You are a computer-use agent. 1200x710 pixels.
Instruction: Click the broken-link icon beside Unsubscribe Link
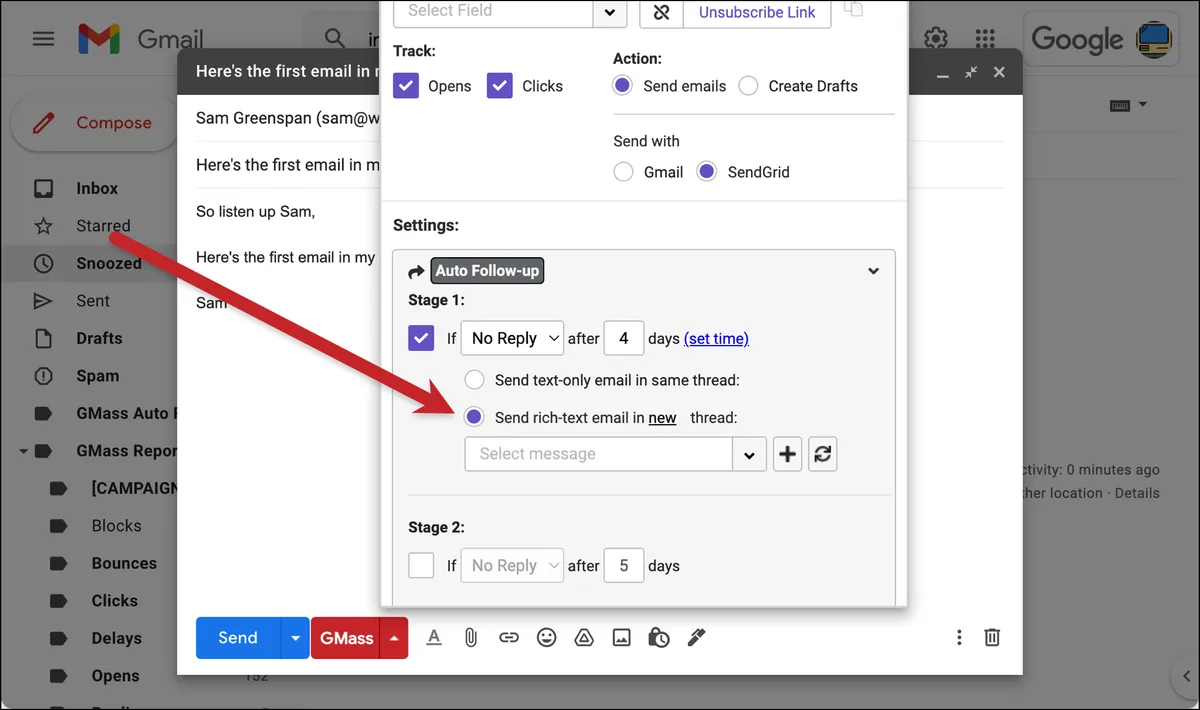tap(661, 12)
